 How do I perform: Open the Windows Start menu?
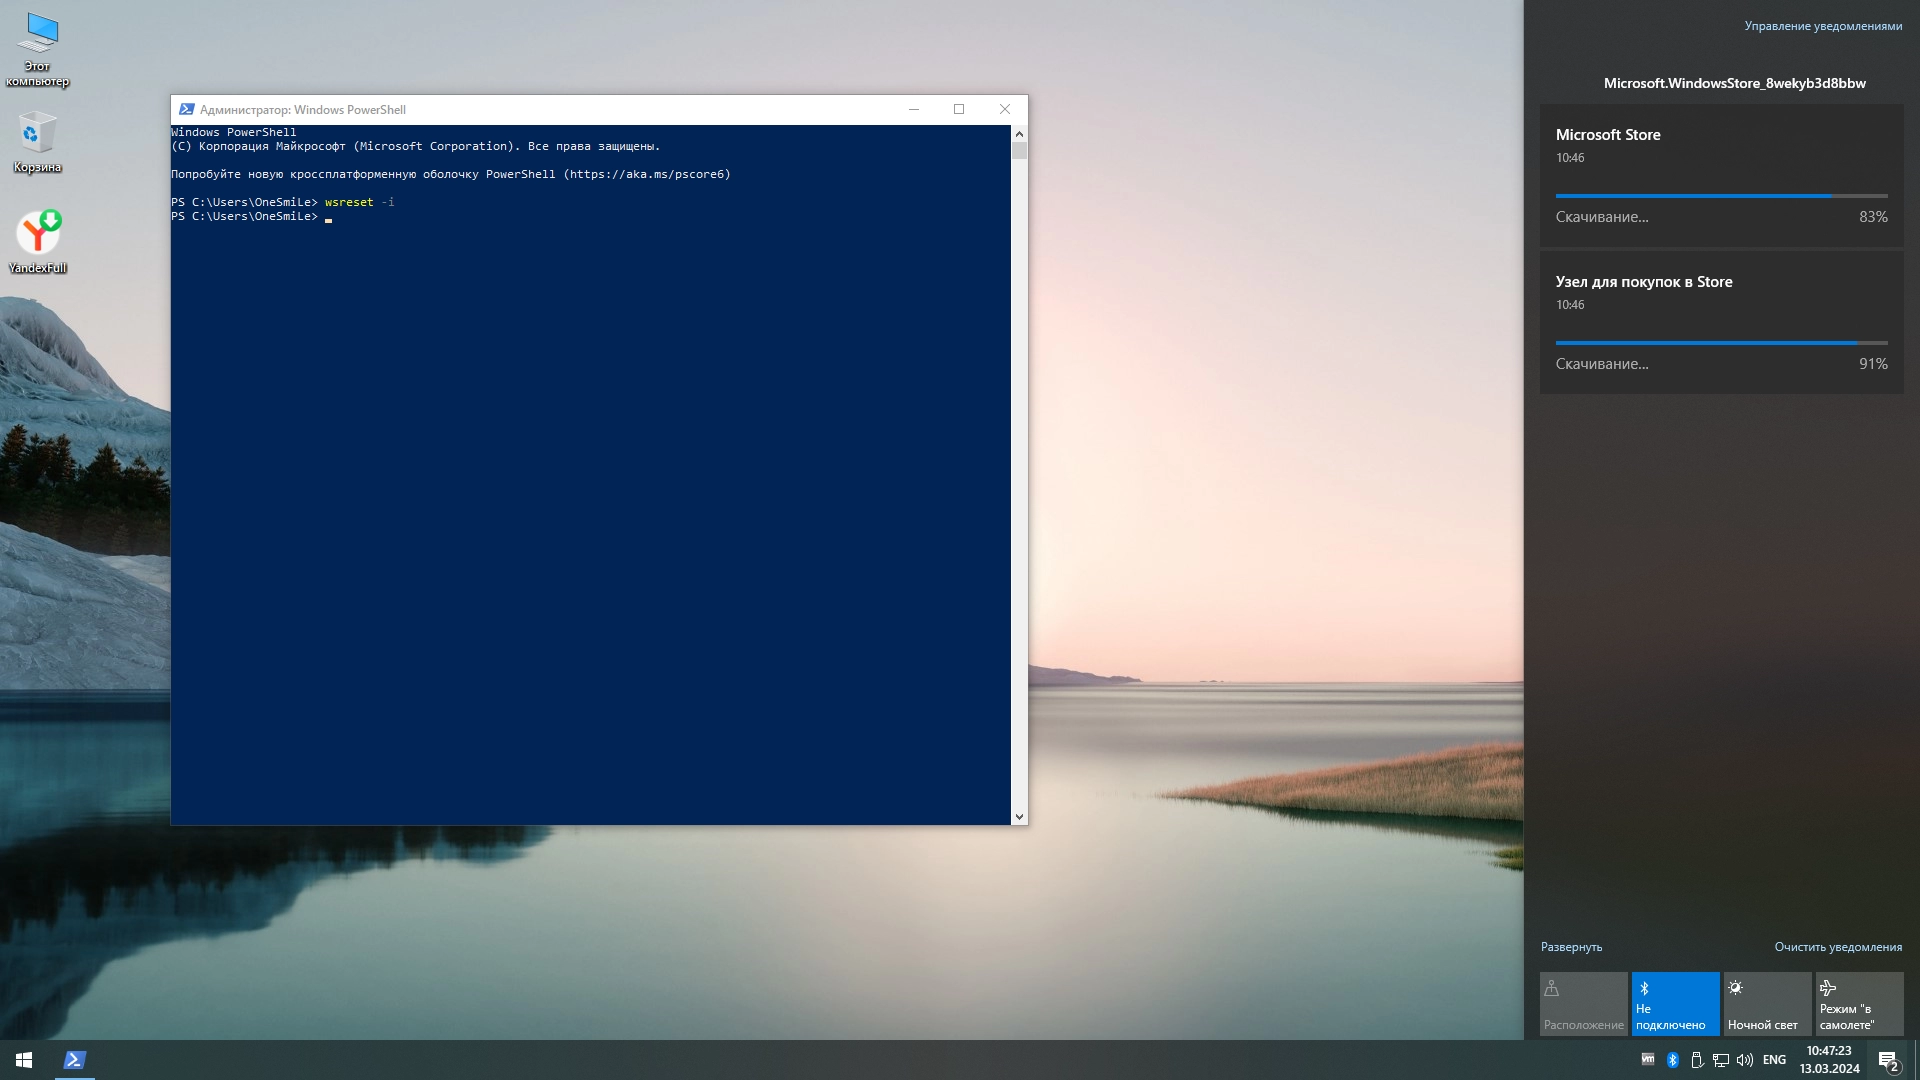[24, 1060]
